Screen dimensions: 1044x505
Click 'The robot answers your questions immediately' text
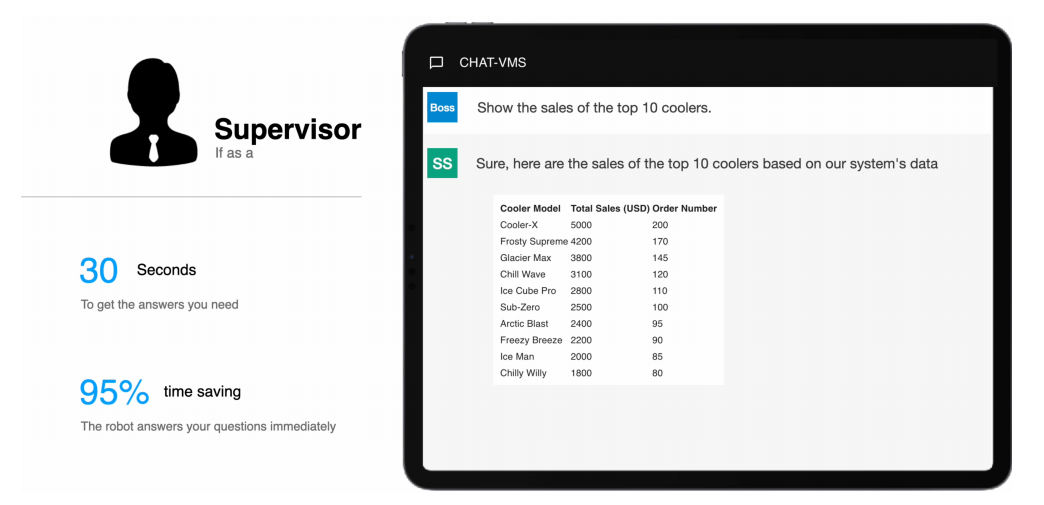click(x=208, y=426)
